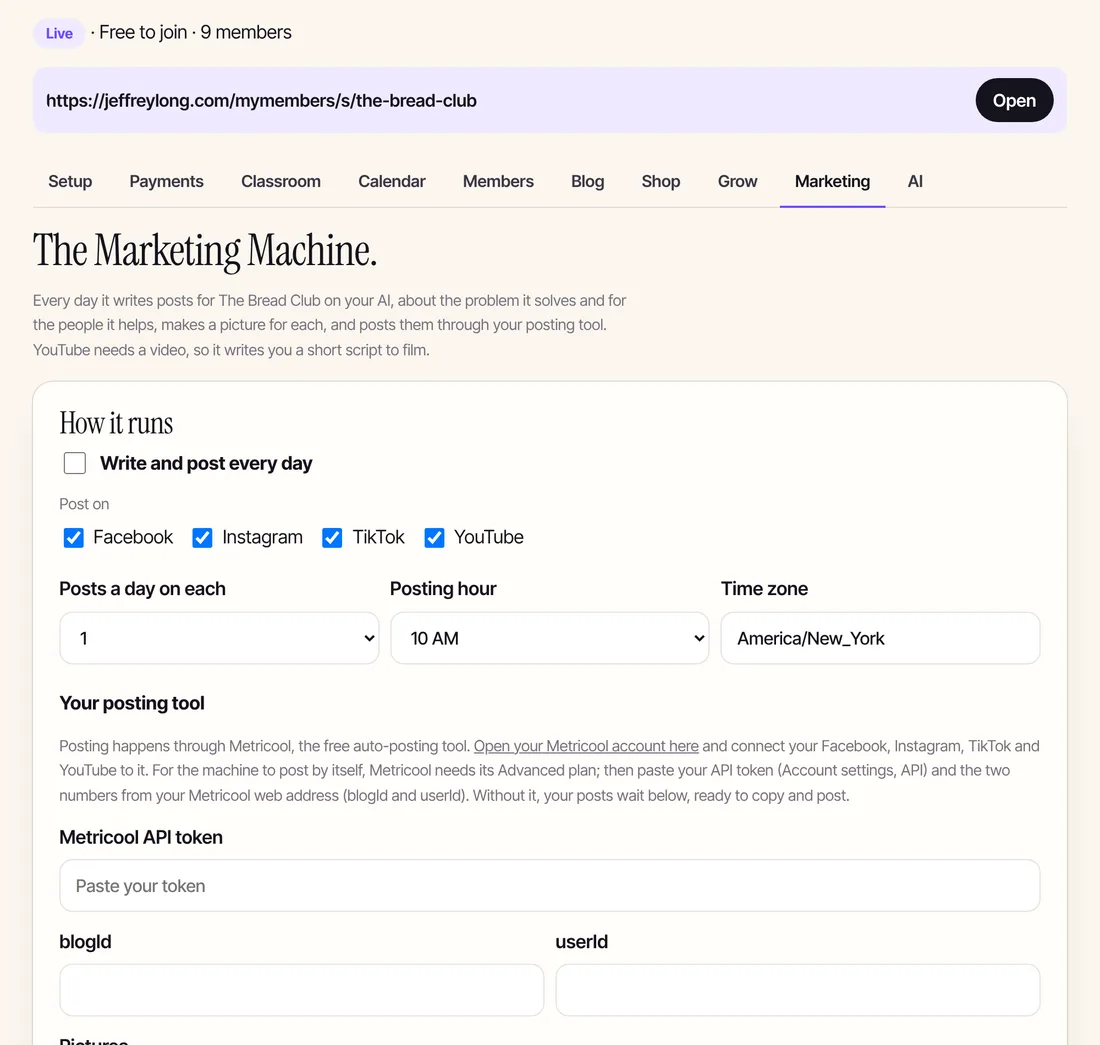This screenshot has width=1100, height=1045.
Task: Click the Live status badge
Action: tap(59, 33)
